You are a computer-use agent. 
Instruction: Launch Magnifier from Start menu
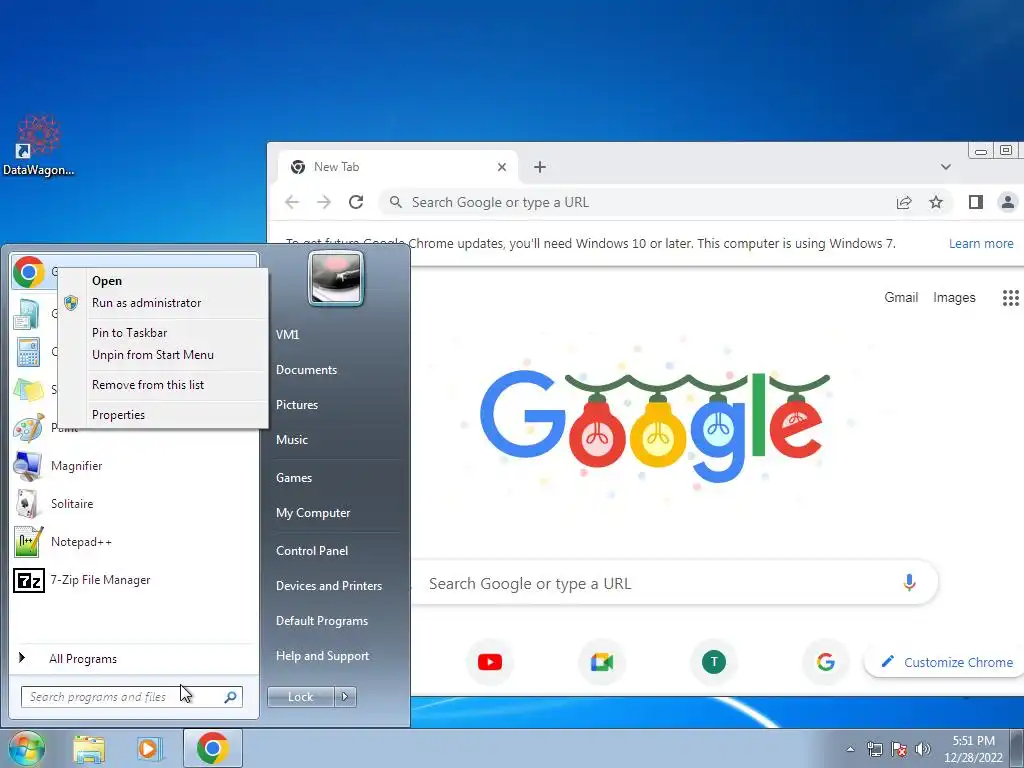pos(76,466)
